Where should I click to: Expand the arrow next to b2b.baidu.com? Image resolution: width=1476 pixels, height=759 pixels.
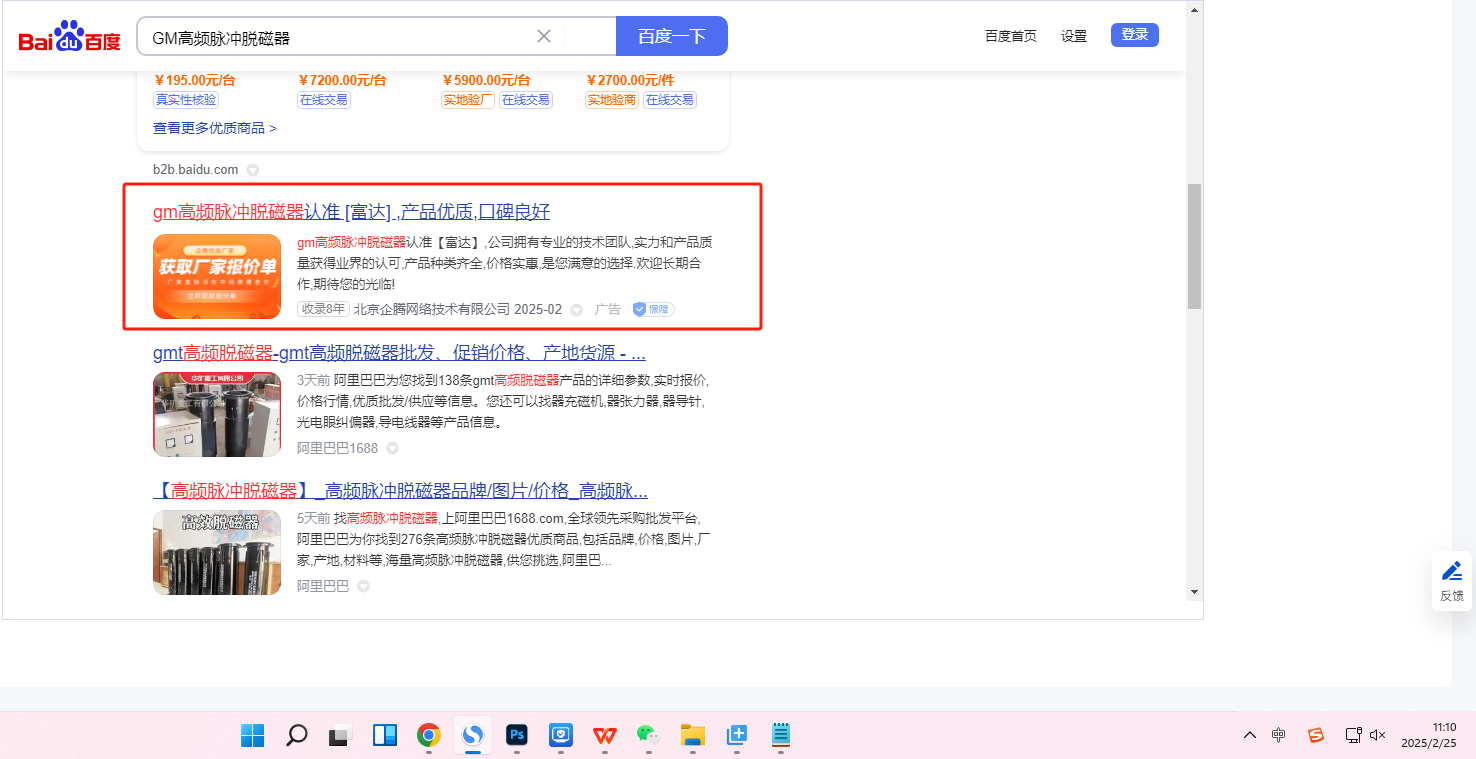(253, 170)
